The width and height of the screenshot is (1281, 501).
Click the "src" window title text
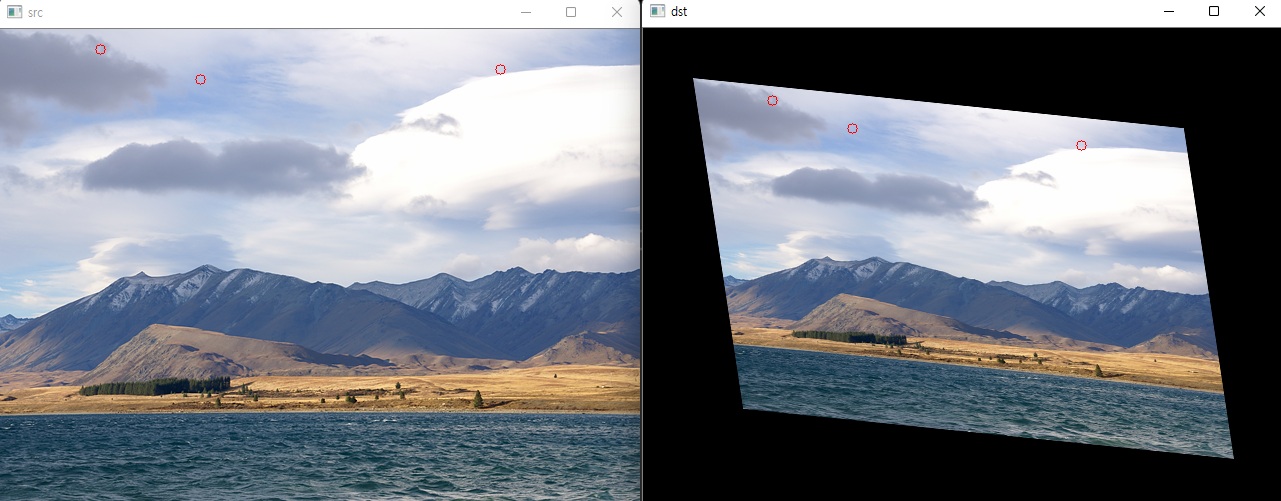(36, 12)
